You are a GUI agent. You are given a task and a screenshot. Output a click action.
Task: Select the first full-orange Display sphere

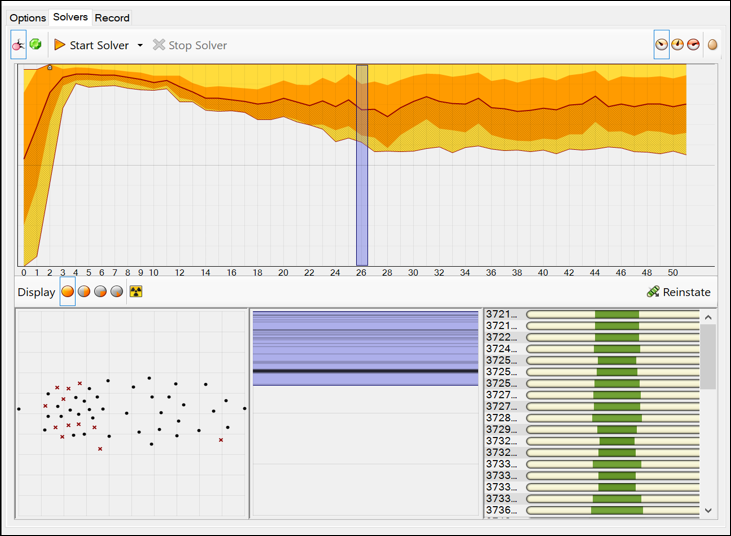(68, 292)
